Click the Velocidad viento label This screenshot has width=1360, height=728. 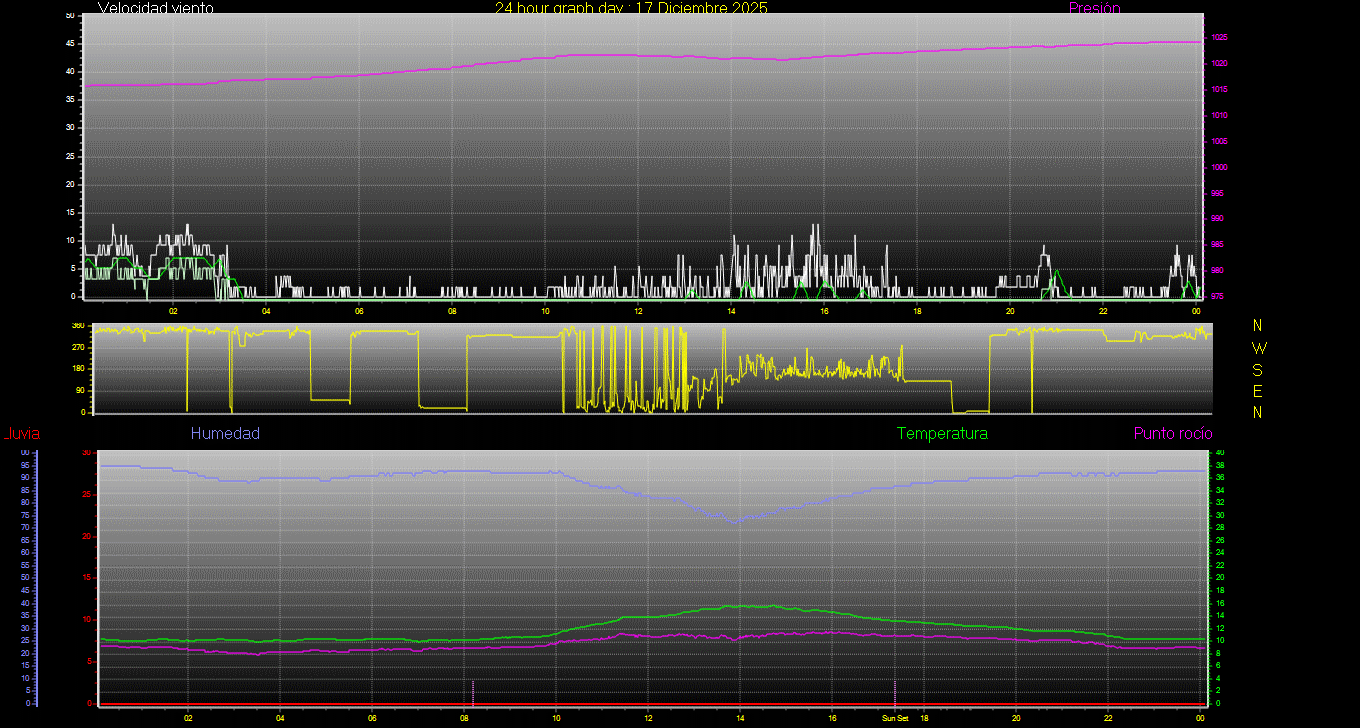(x=155, y=8)
